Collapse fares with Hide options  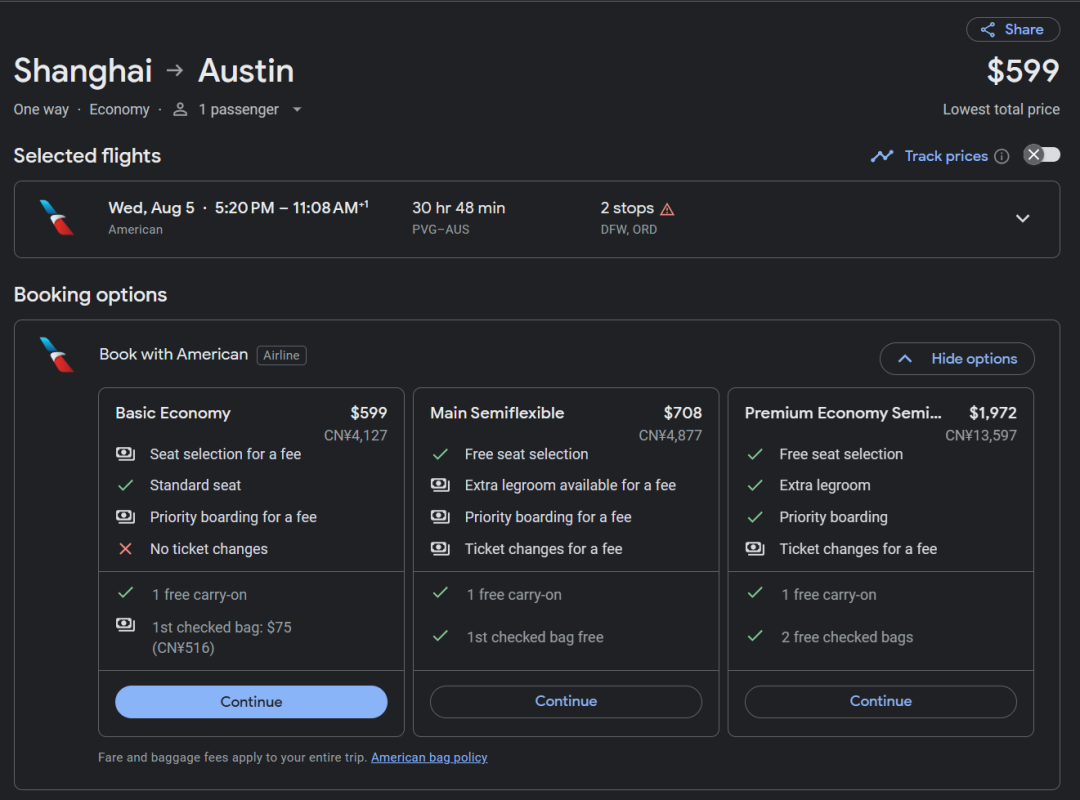957,359
